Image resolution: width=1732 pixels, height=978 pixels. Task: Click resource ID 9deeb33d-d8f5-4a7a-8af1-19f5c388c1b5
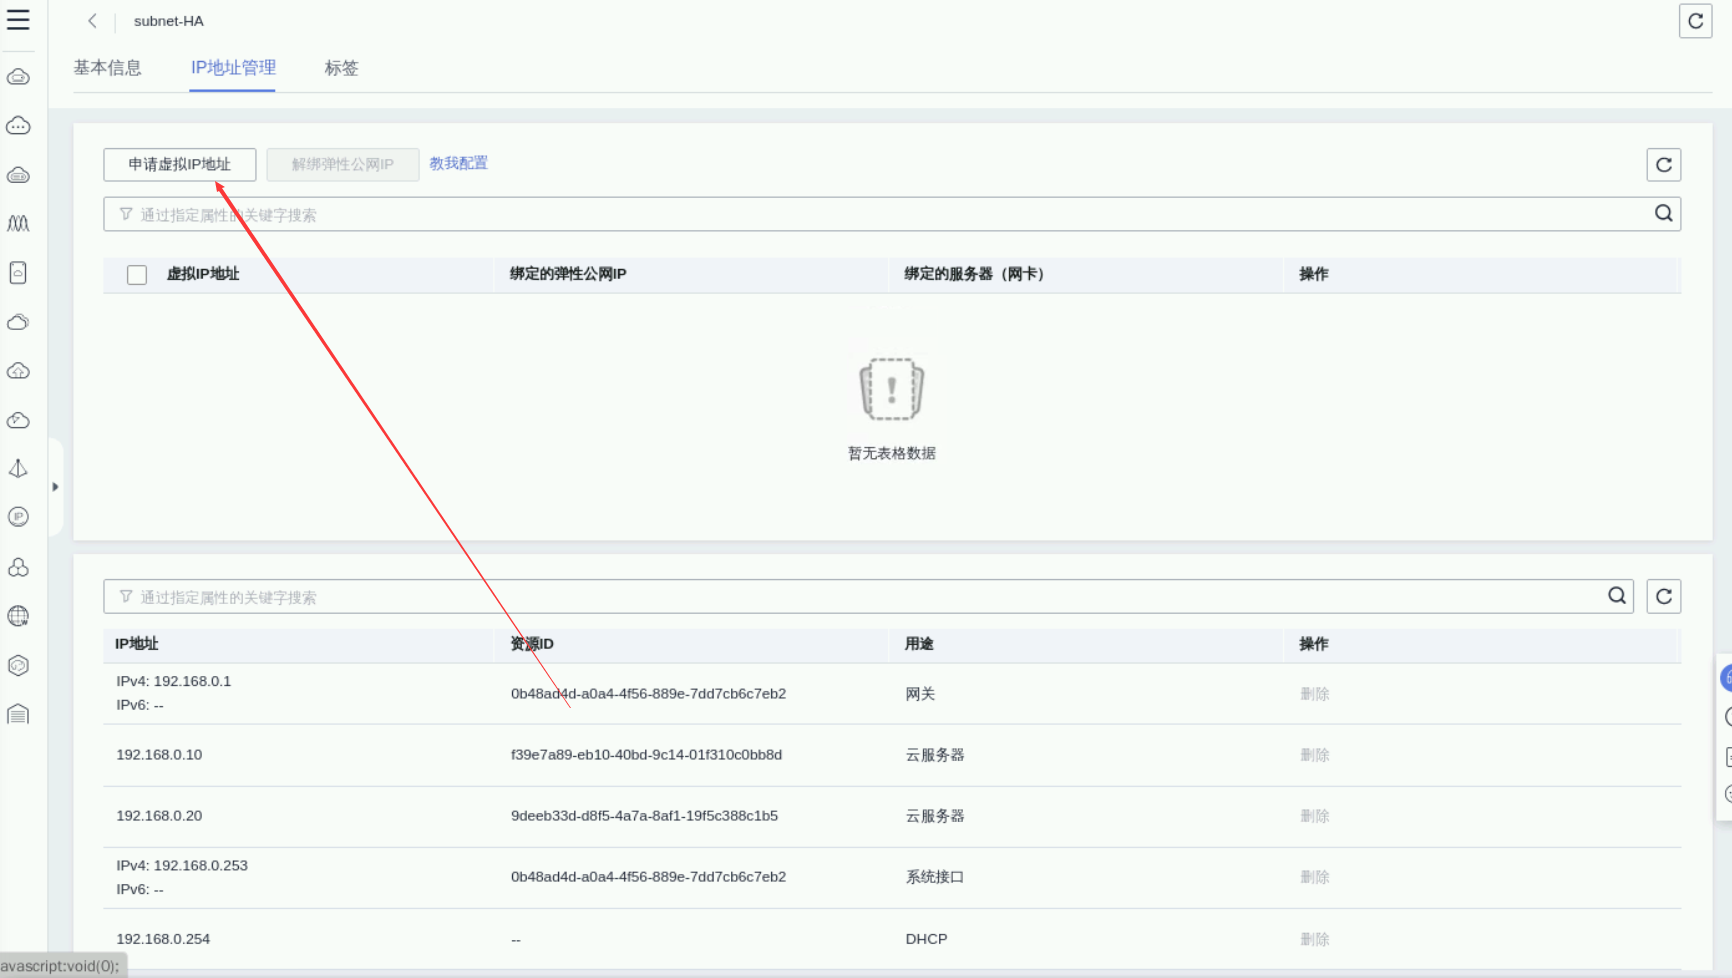coord(644,816)
